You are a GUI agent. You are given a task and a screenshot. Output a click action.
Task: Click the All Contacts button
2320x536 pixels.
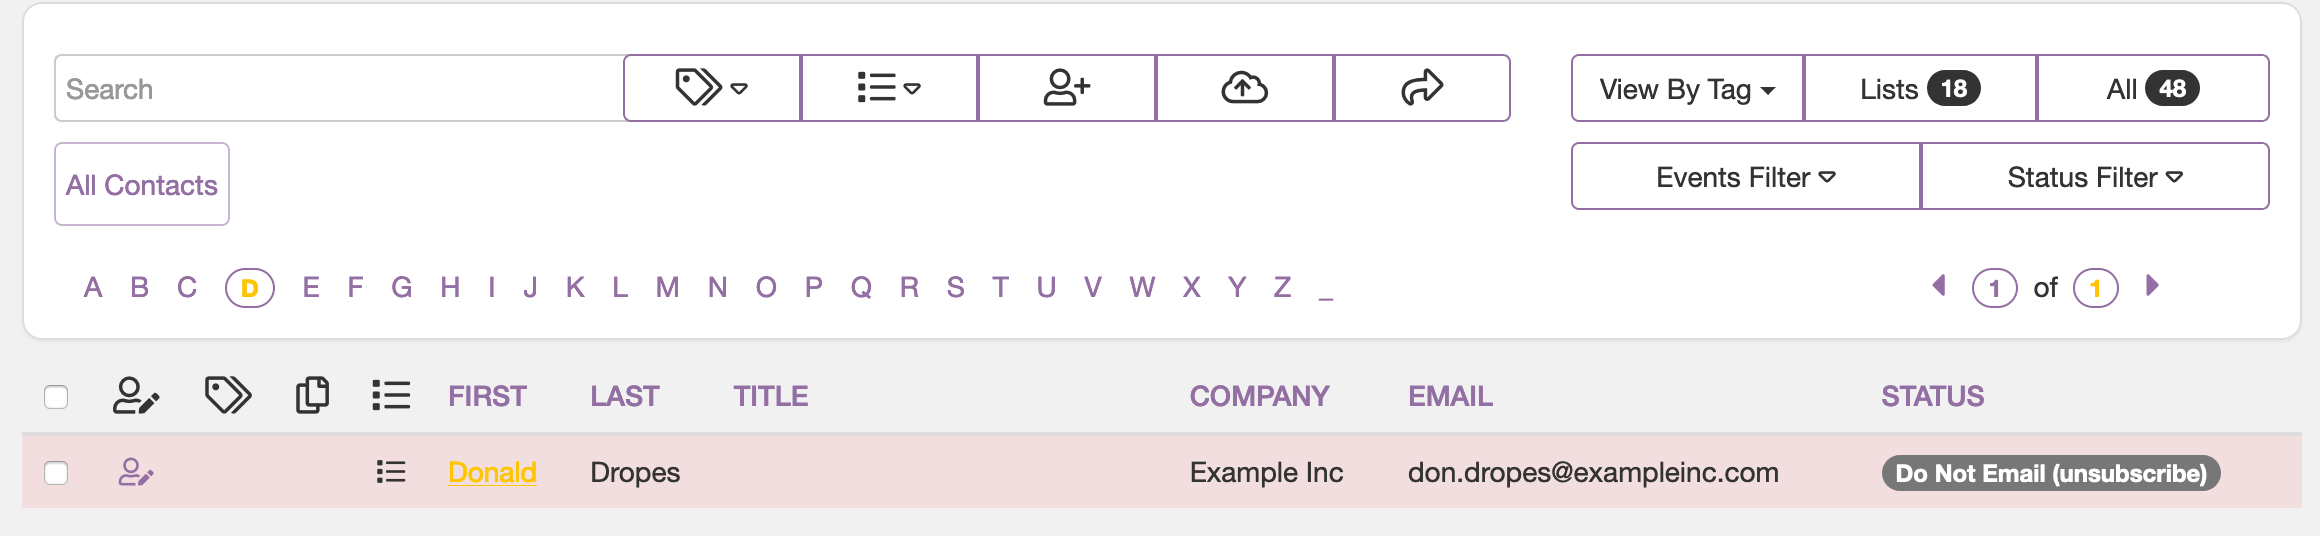(x=142, y=184)
